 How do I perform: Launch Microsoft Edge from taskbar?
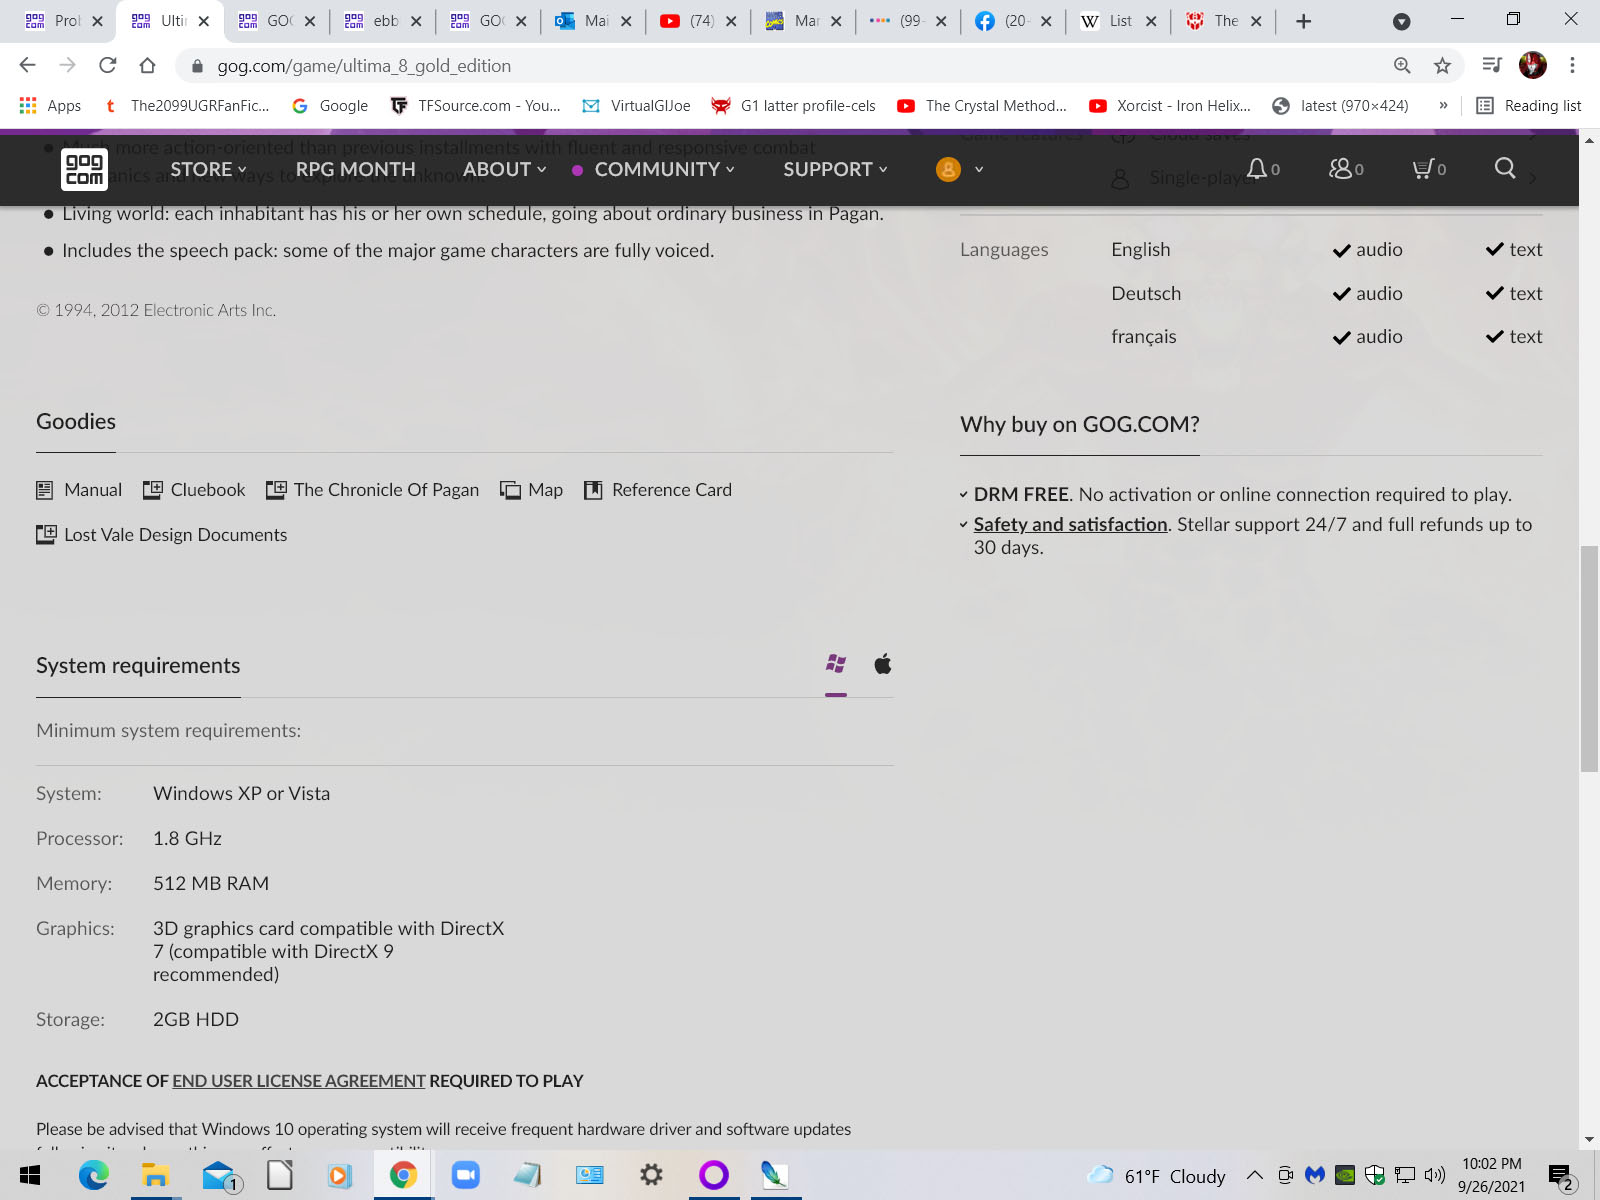point(93,1175)
